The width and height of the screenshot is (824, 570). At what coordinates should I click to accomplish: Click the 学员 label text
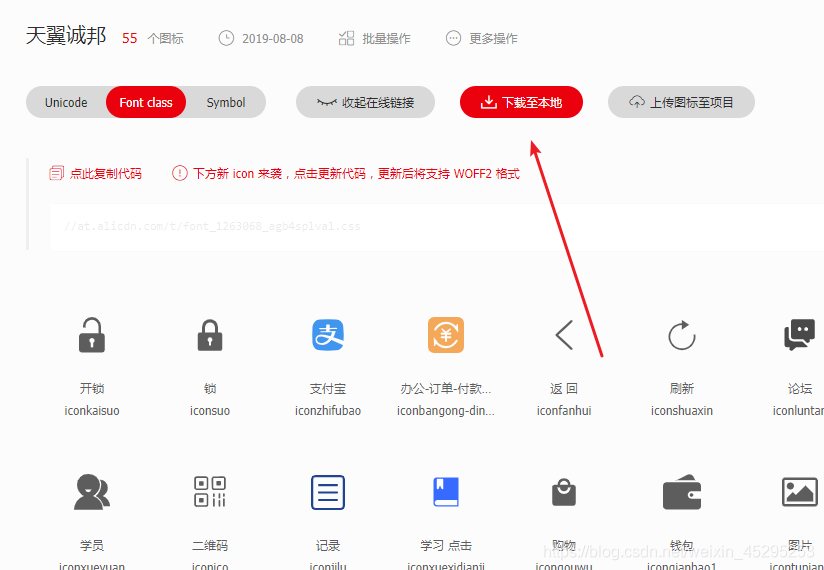tap(92, 546)
